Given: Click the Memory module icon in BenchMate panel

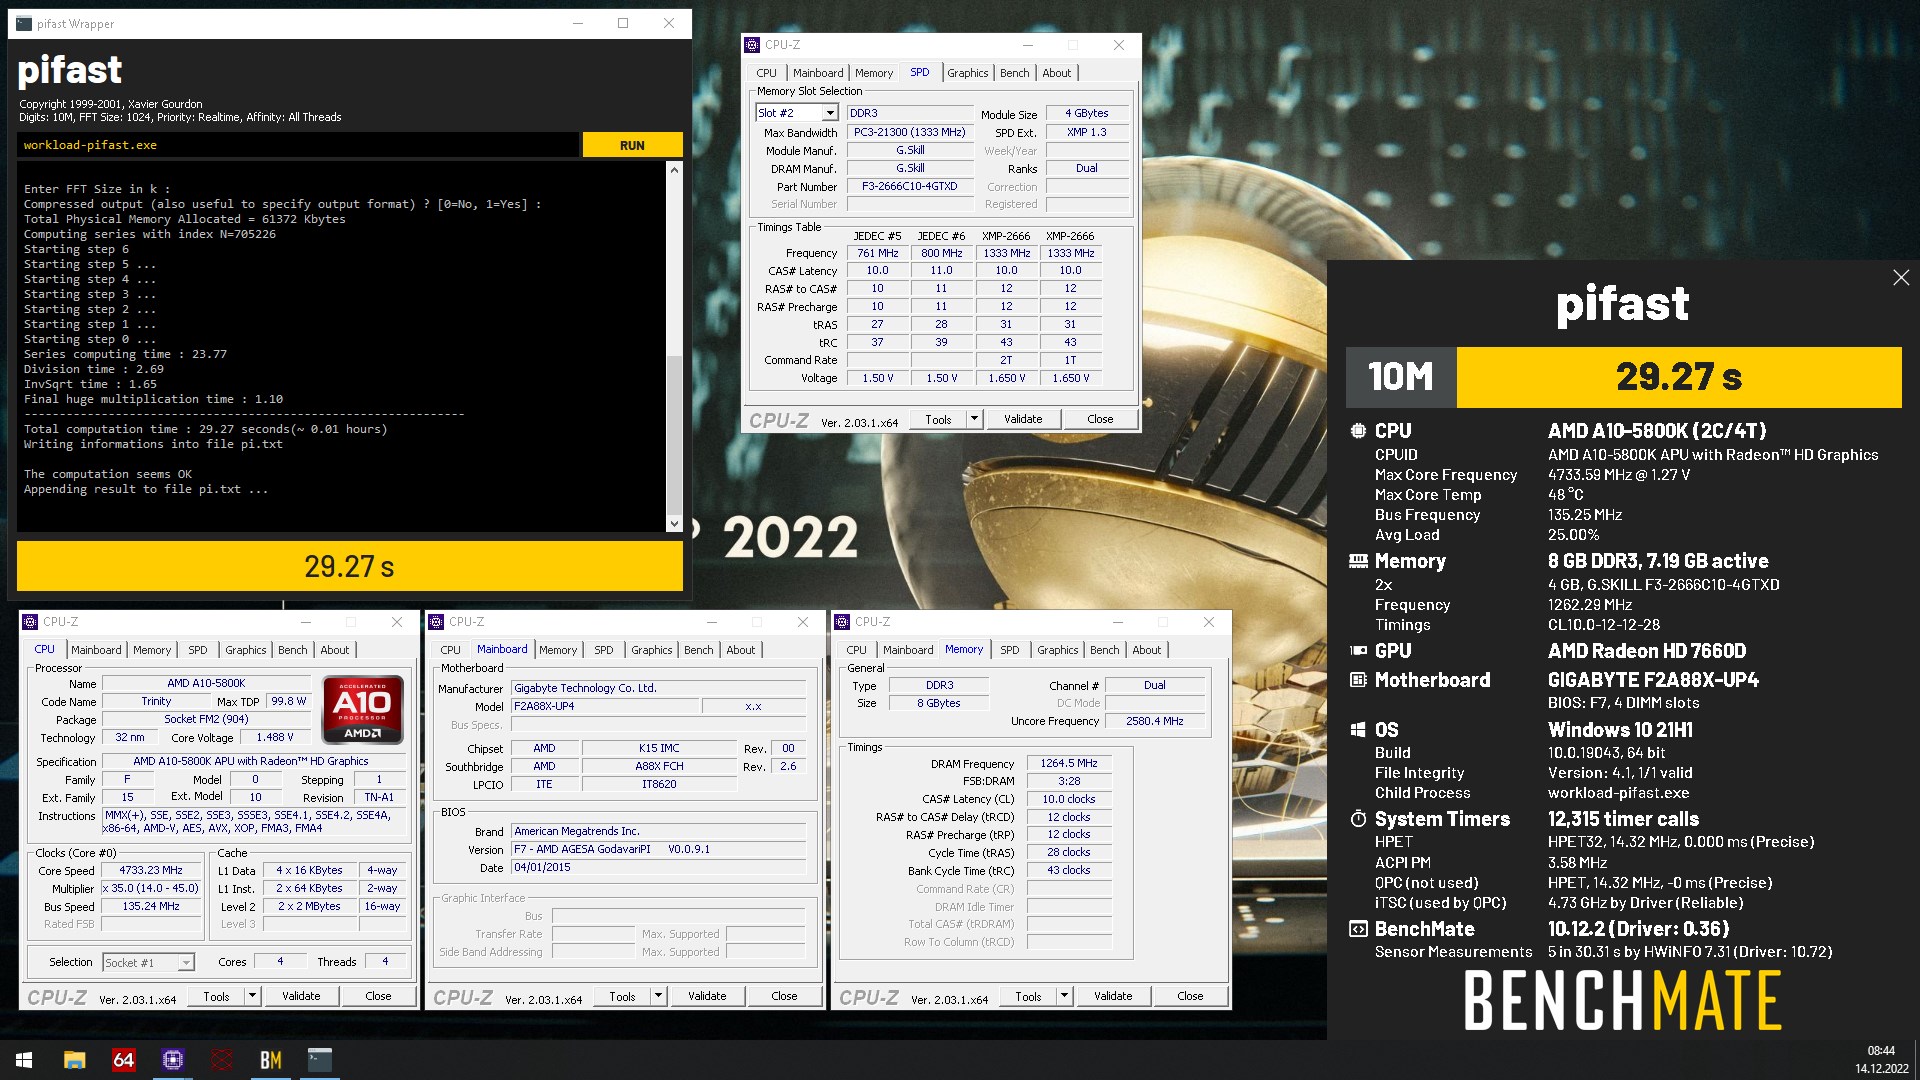Looking at the screenshot, I should tap(1358, 561).
